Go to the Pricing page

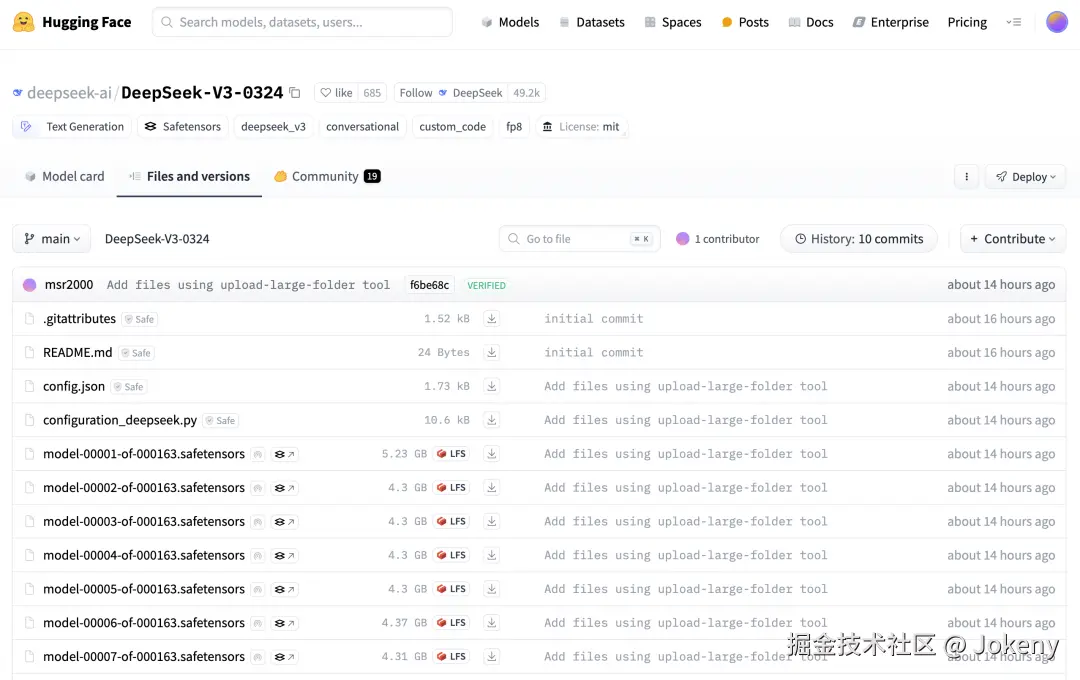pos(967,22)
